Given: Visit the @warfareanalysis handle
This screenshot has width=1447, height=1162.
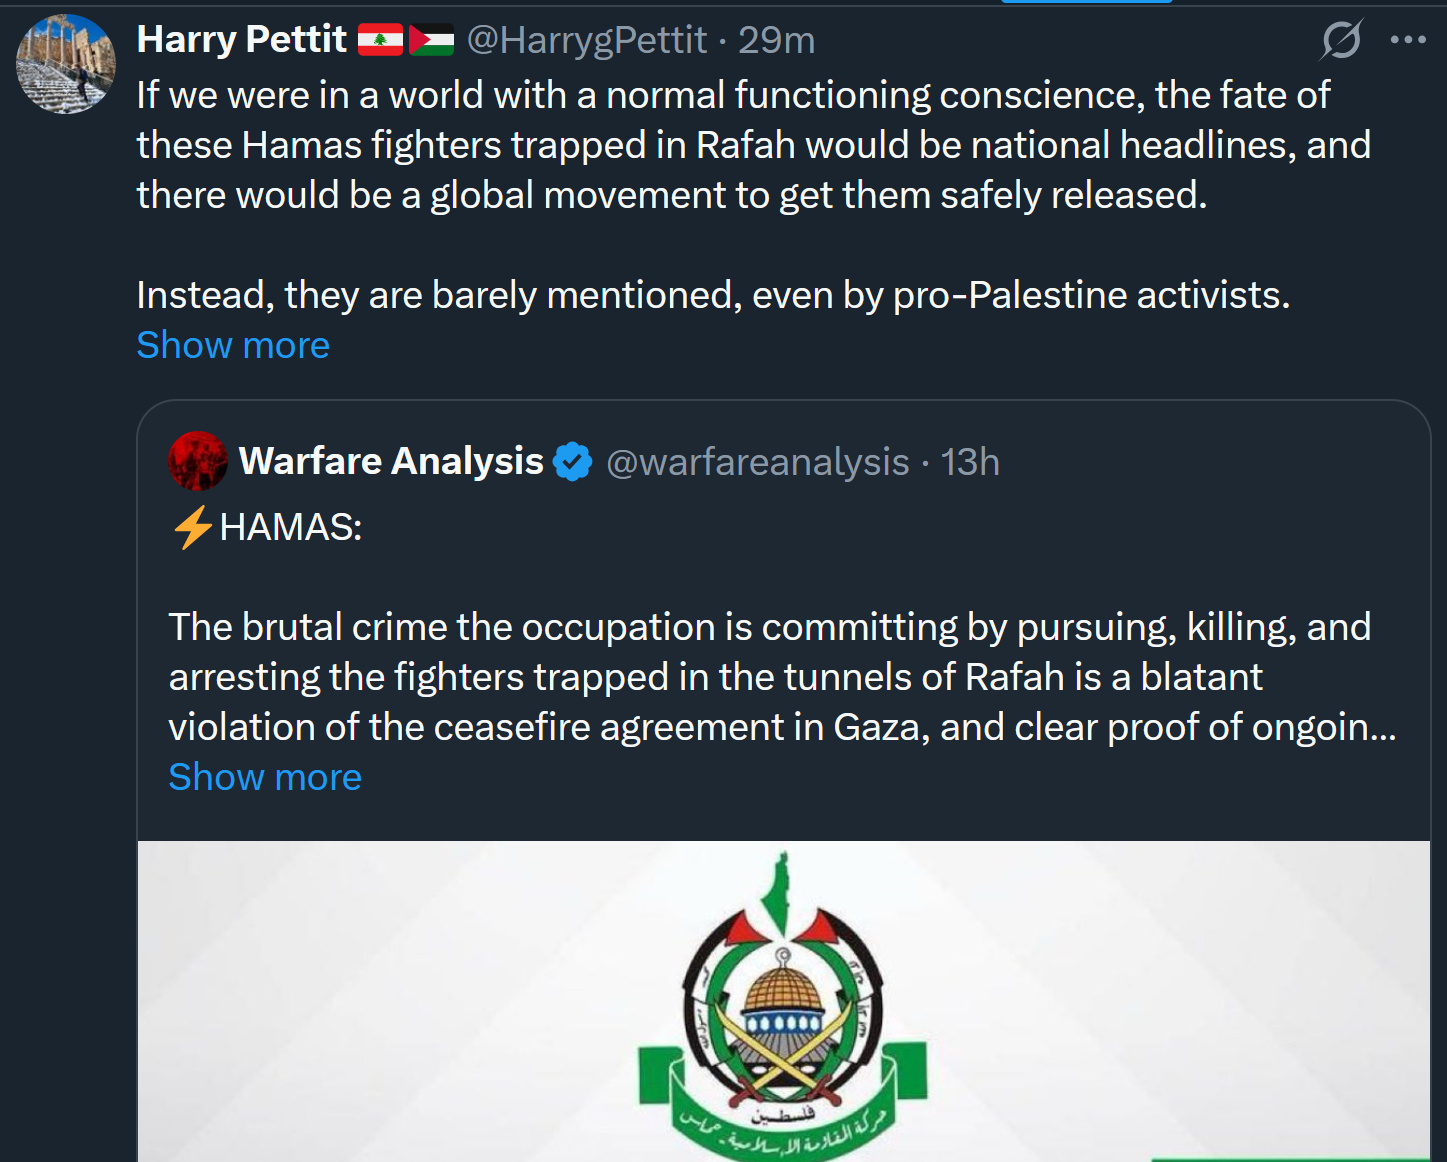Looking at the screenshot, I should tap(758, 462).
